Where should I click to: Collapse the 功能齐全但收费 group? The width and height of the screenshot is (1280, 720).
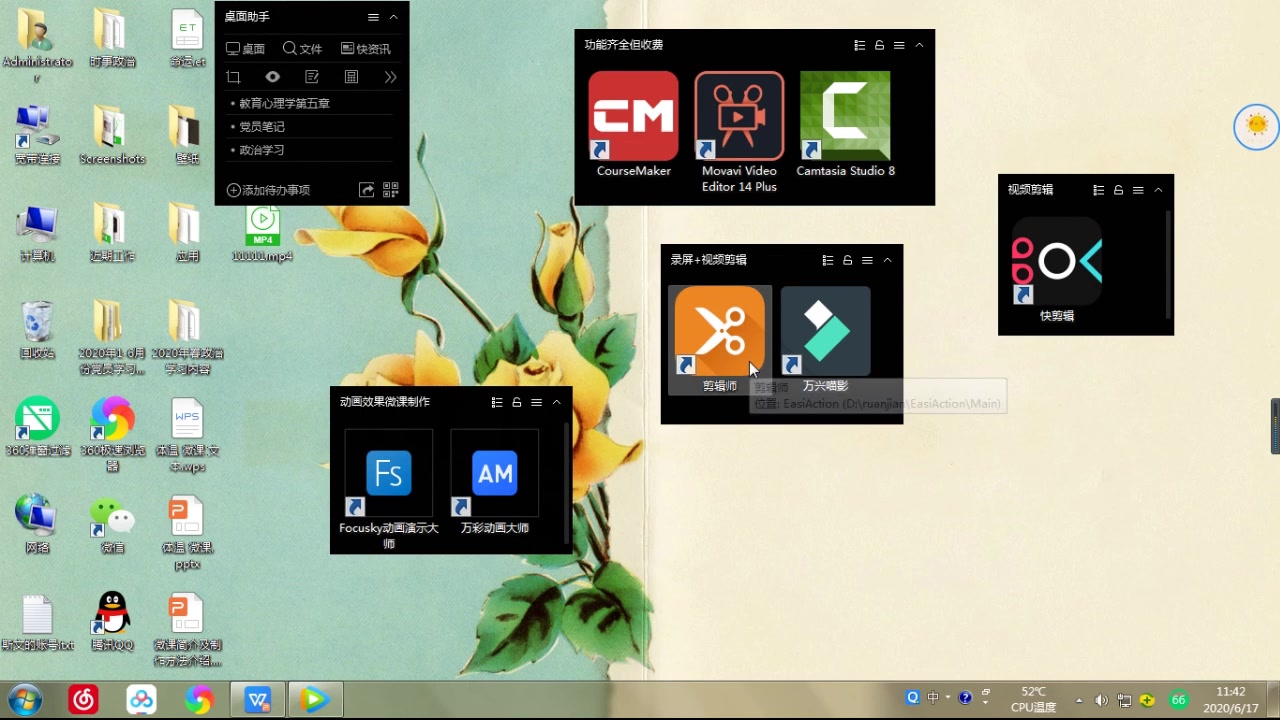pos(919,45)
